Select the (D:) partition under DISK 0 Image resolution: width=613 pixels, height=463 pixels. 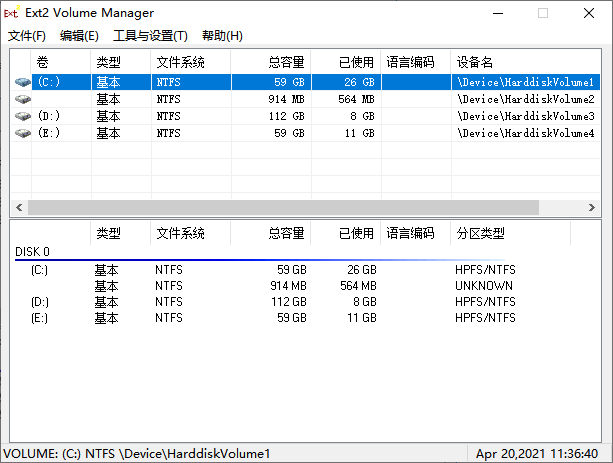pos(40,302)
